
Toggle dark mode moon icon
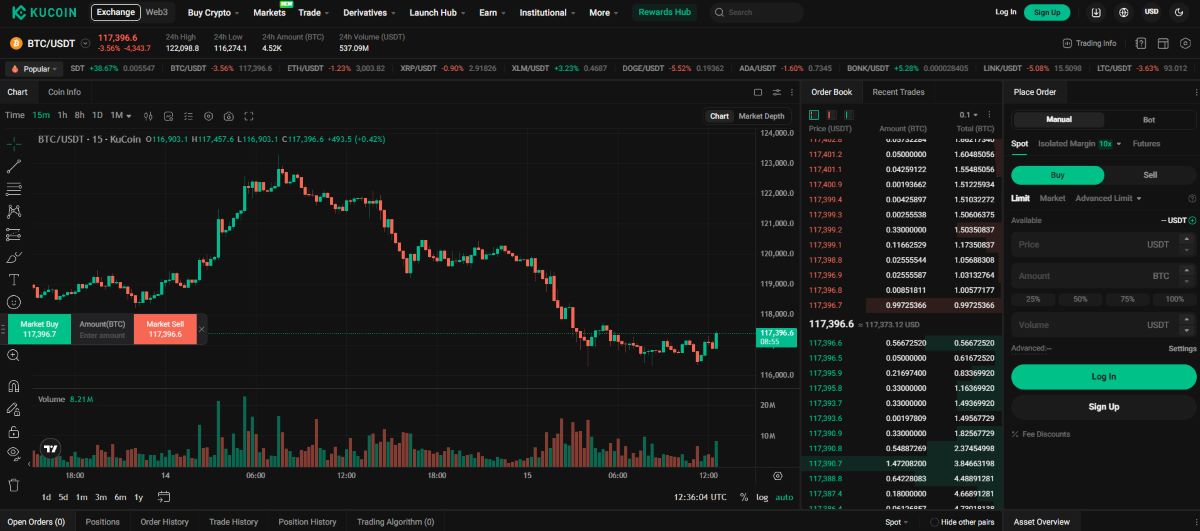pyautogui.click(x=1179, y=12)
